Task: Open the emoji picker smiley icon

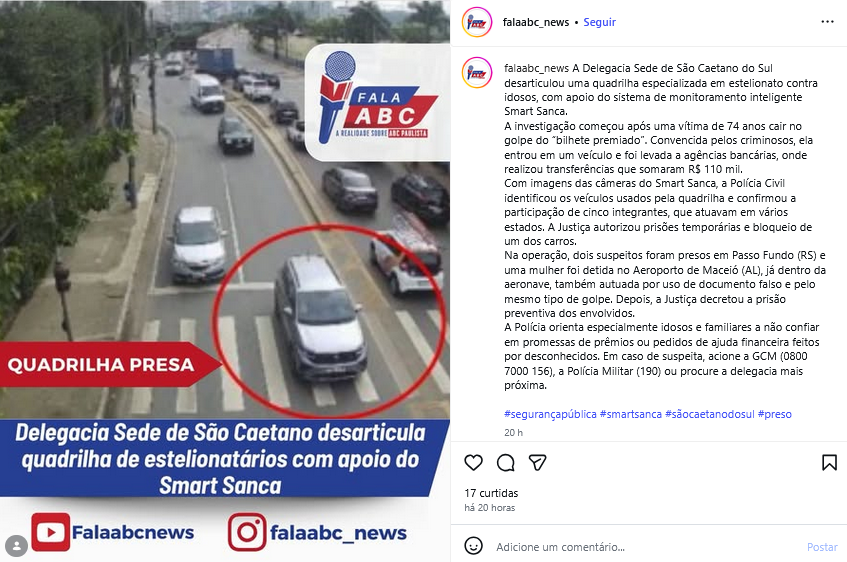Action: [474, 546]
